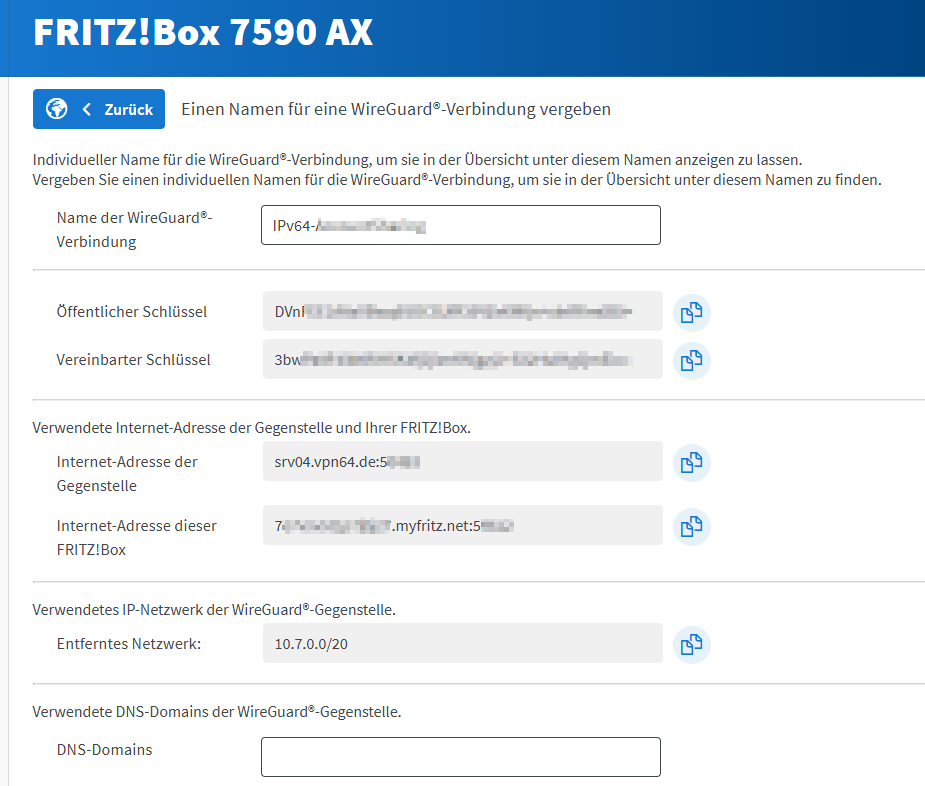This screenshot has width=925, height=786.
Task: Click the Name der WireGuard-Verbindung label
Action: tap(134, 229)
